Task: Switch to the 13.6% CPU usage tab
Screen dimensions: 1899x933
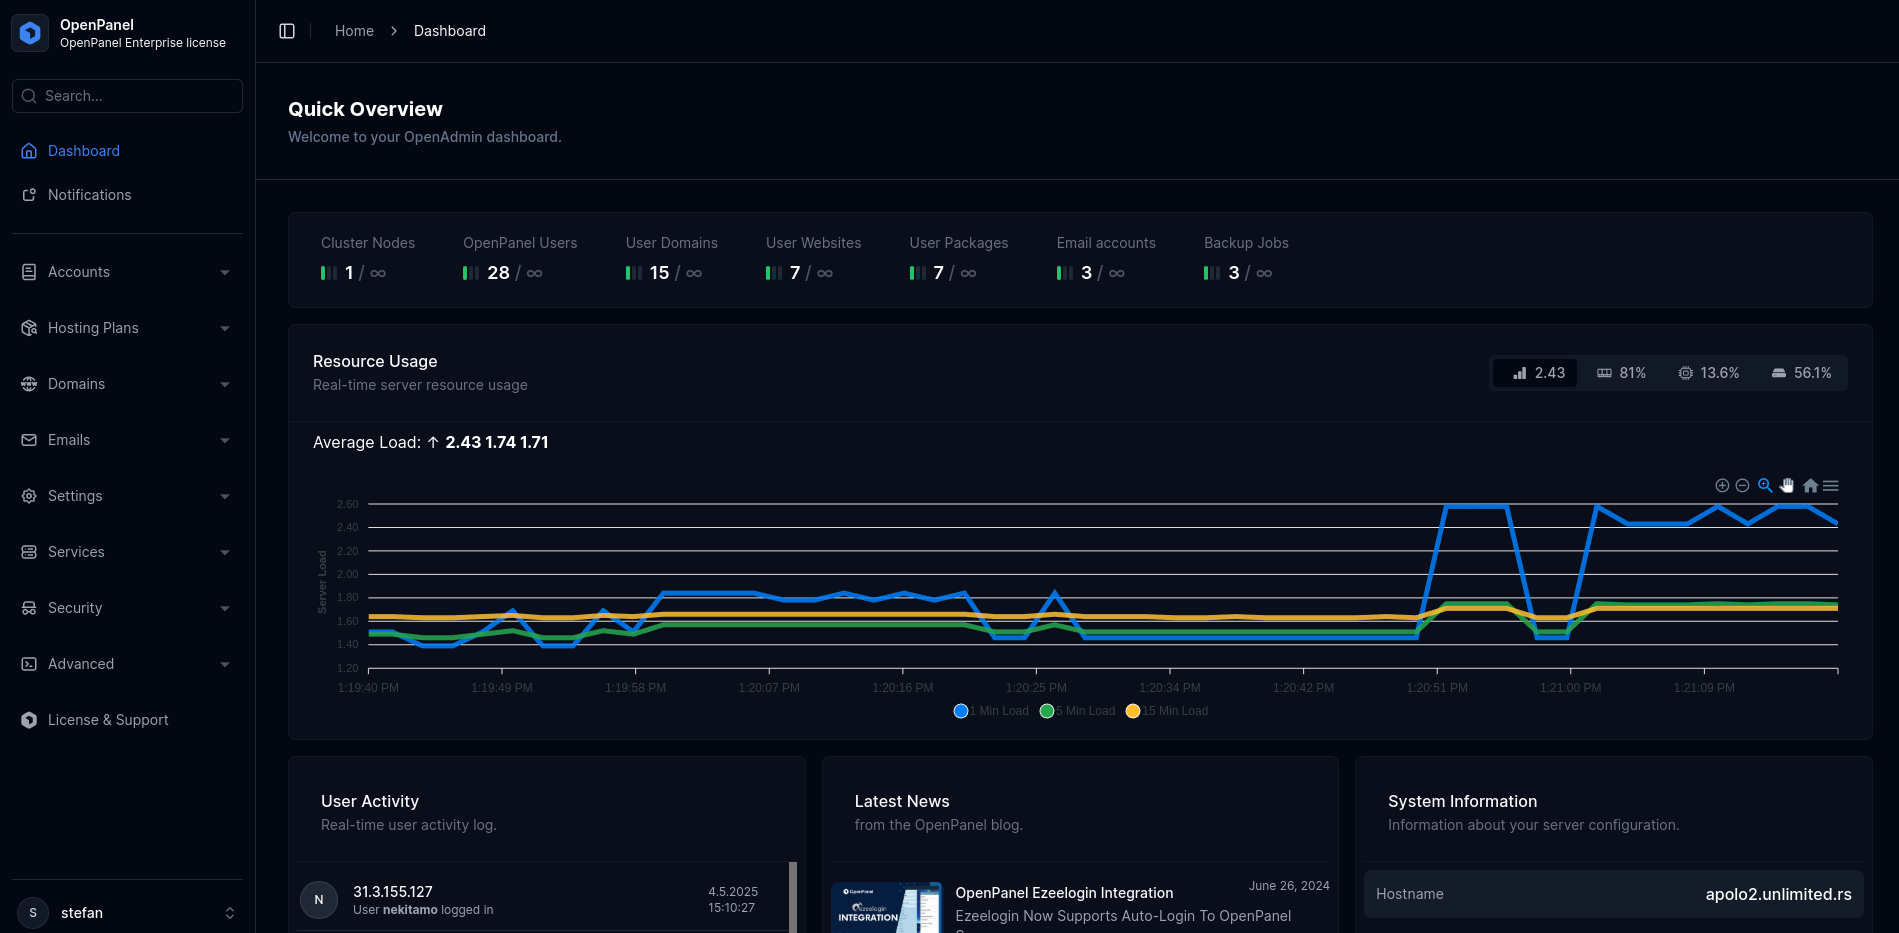Action: [1709, 373]
